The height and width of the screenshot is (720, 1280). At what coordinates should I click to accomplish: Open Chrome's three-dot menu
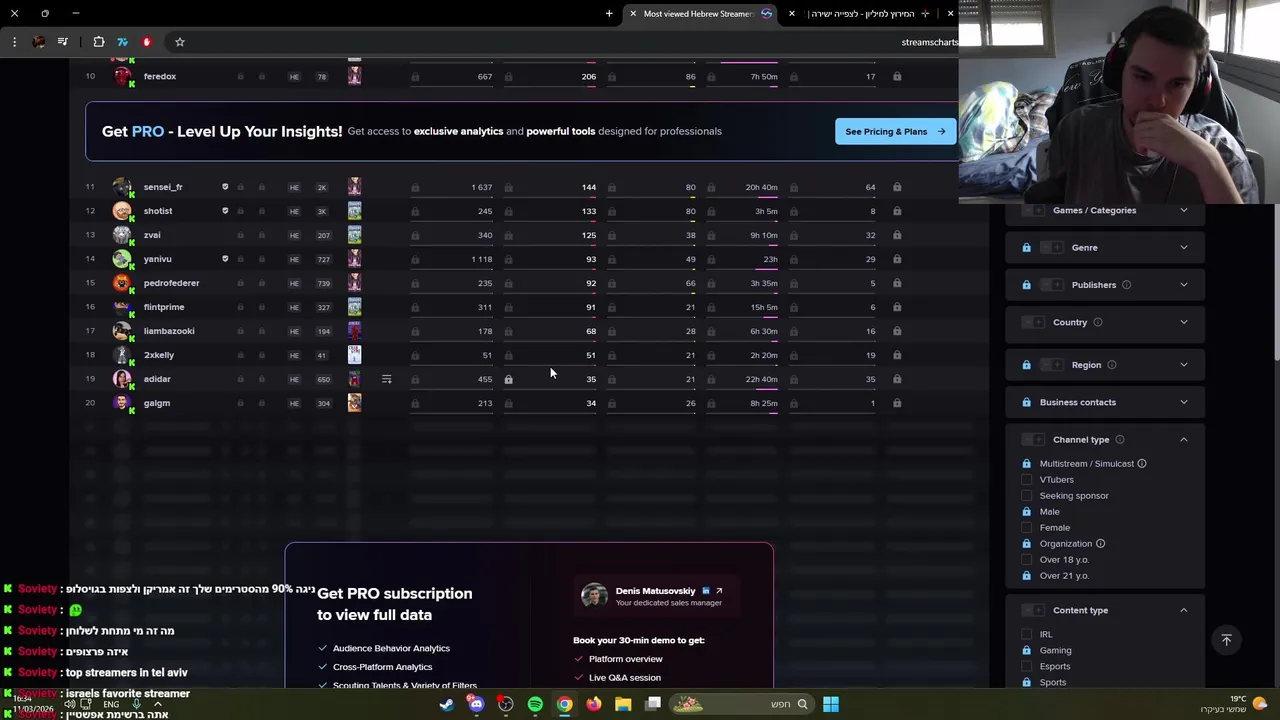tap(14, 42)
